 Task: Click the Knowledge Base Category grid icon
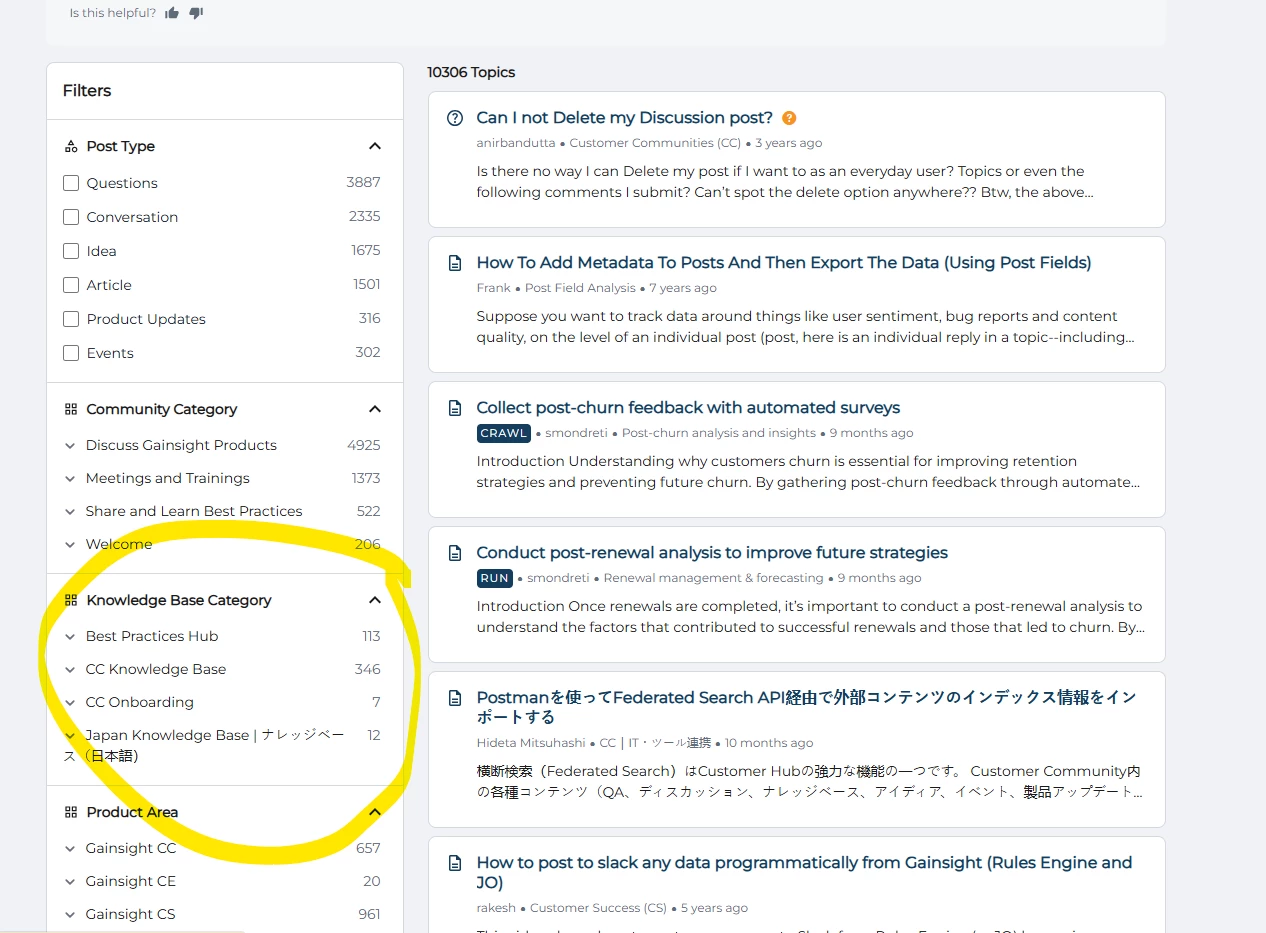[71, 600]
